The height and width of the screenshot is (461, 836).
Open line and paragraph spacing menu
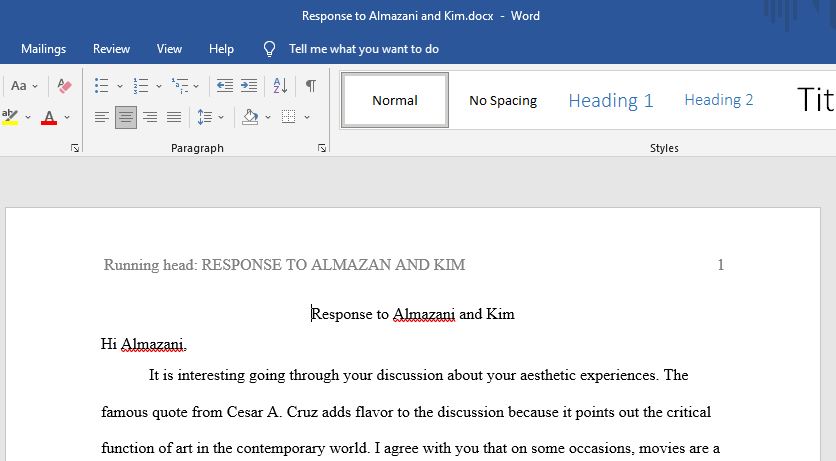tap(210, 117)
